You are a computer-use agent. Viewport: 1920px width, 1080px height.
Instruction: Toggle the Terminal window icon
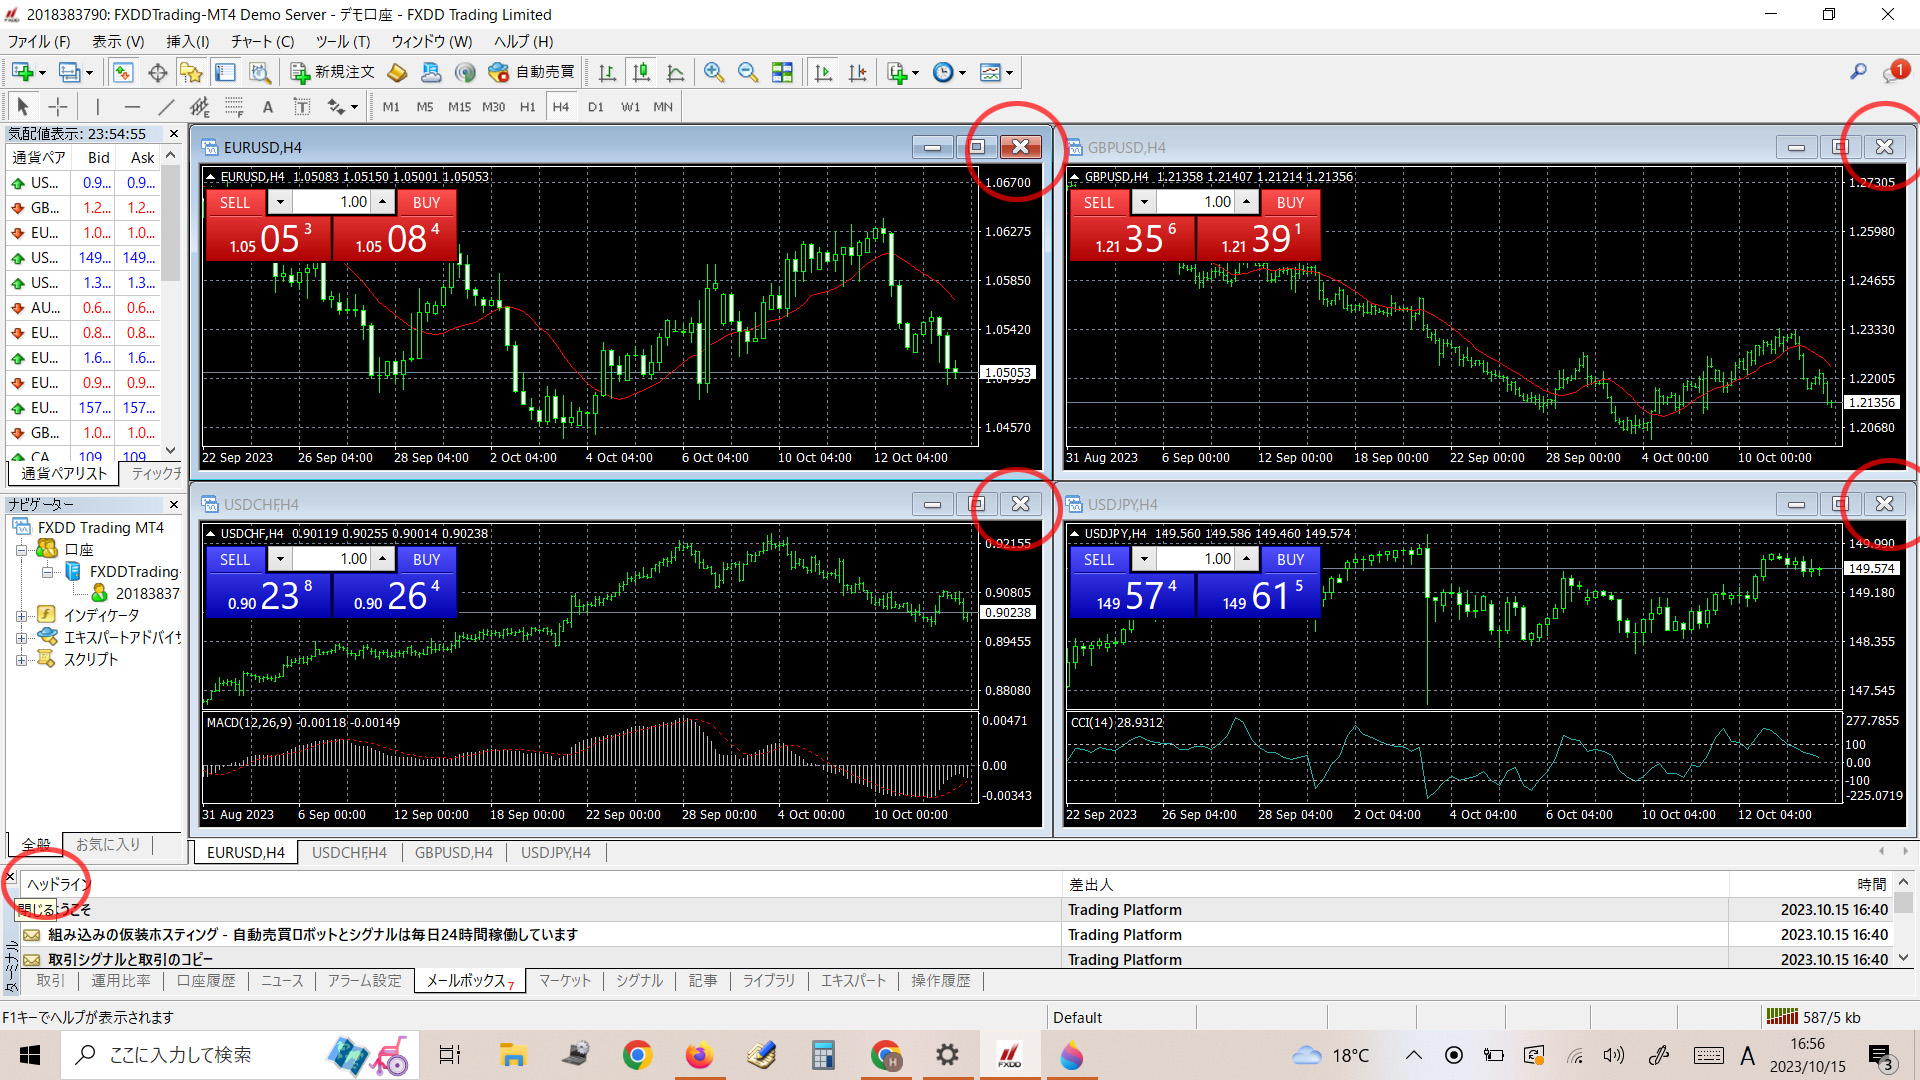click(x=225, y=72)
